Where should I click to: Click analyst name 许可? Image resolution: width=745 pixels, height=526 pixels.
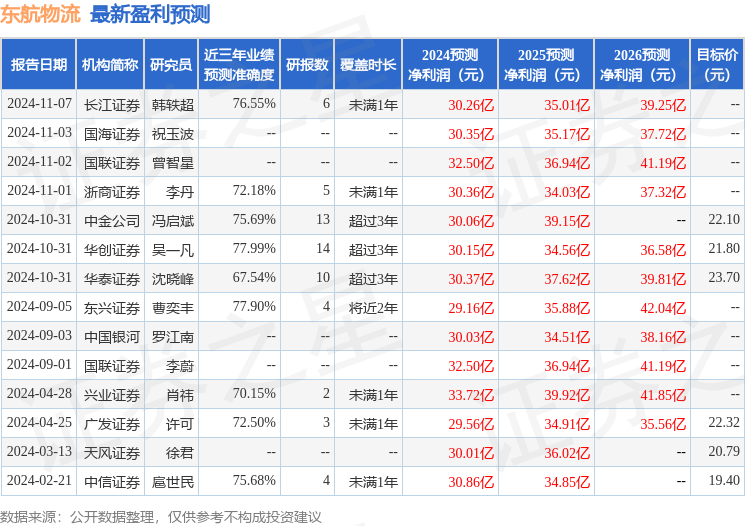[x=180, y=424]
